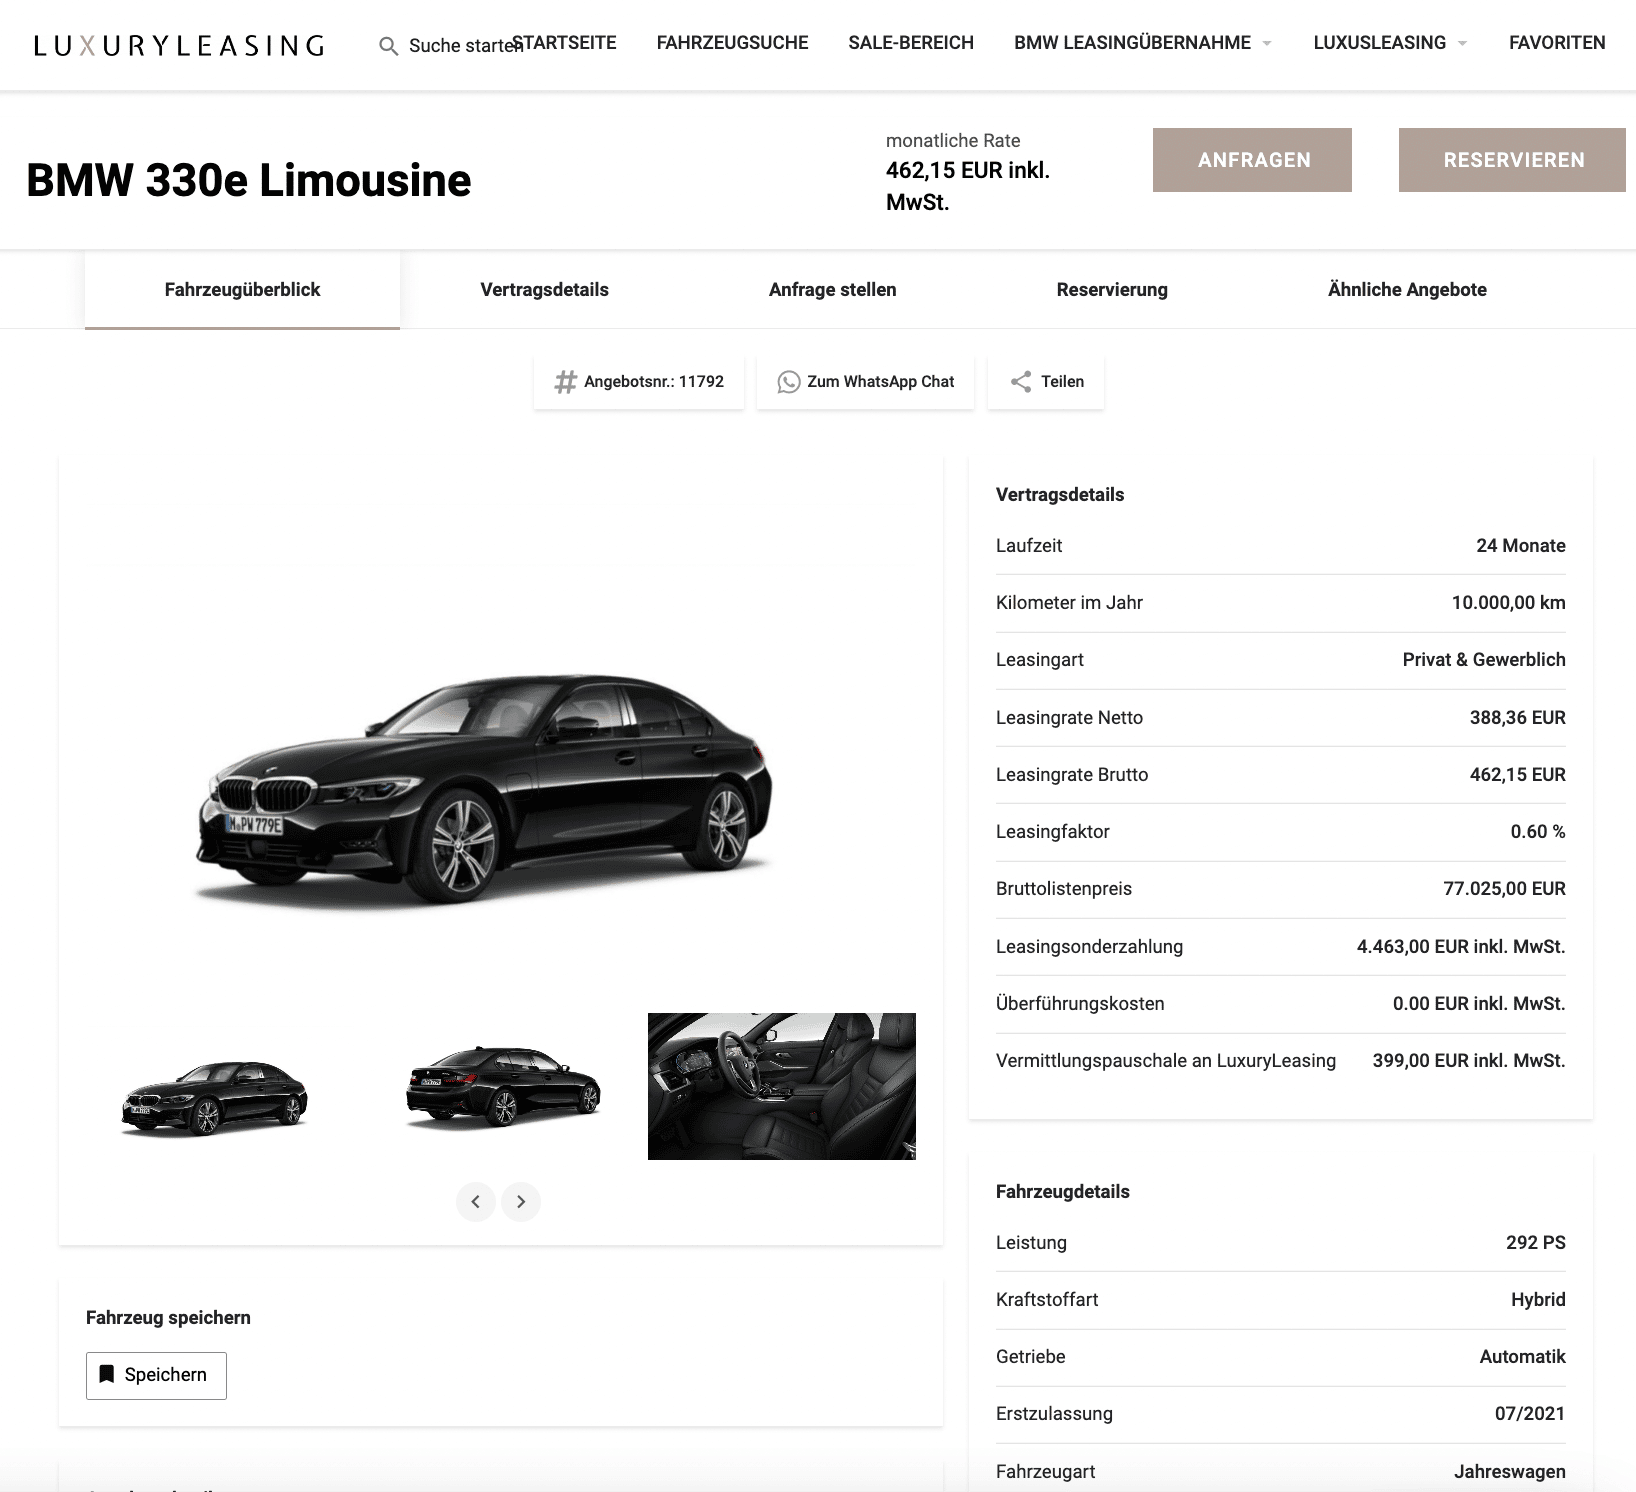Click the Teilen button
The width and height of the screenshot is (1636, 1492).
(x=1046, y=382)
